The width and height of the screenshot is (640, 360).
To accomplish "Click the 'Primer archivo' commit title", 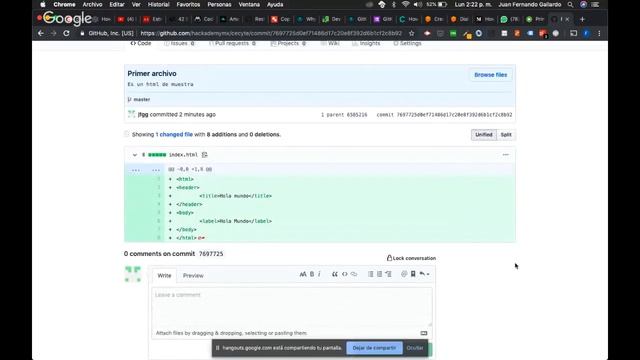I will pos(152,73).
